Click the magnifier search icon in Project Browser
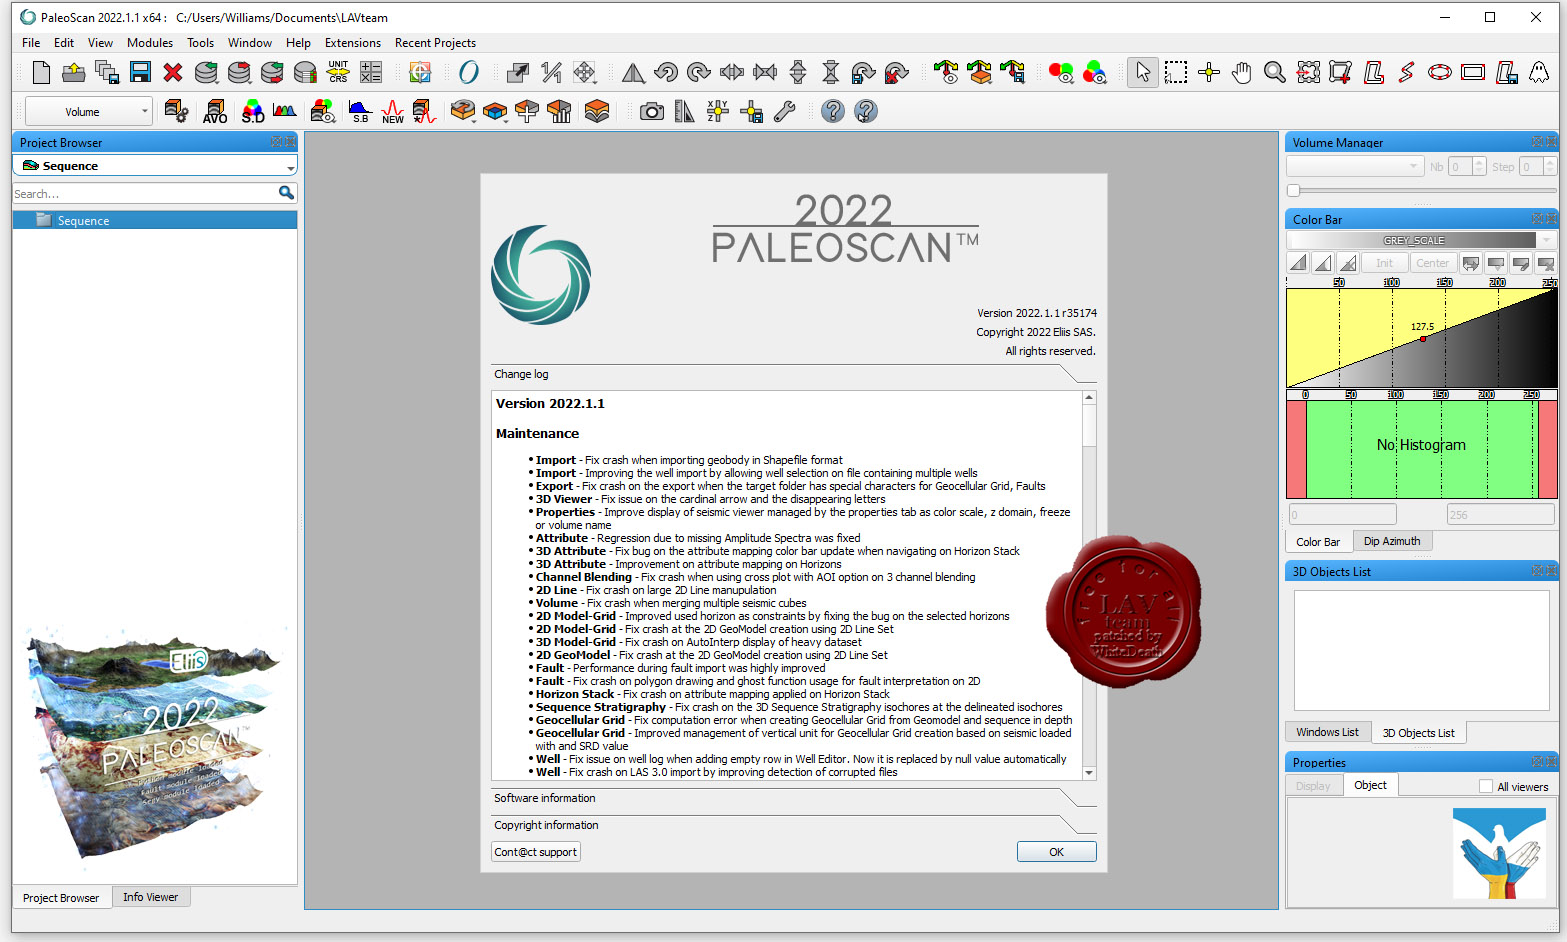The width and height of the screenshot is (1567, 942). pyautogui.click(x=287, y=193)
